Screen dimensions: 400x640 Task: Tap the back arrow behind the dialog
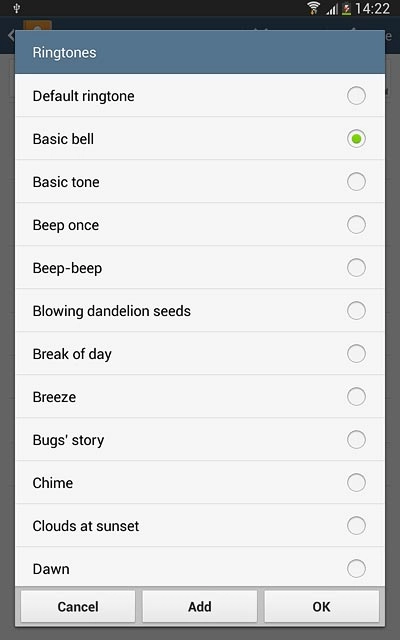(x=11, y=36)
